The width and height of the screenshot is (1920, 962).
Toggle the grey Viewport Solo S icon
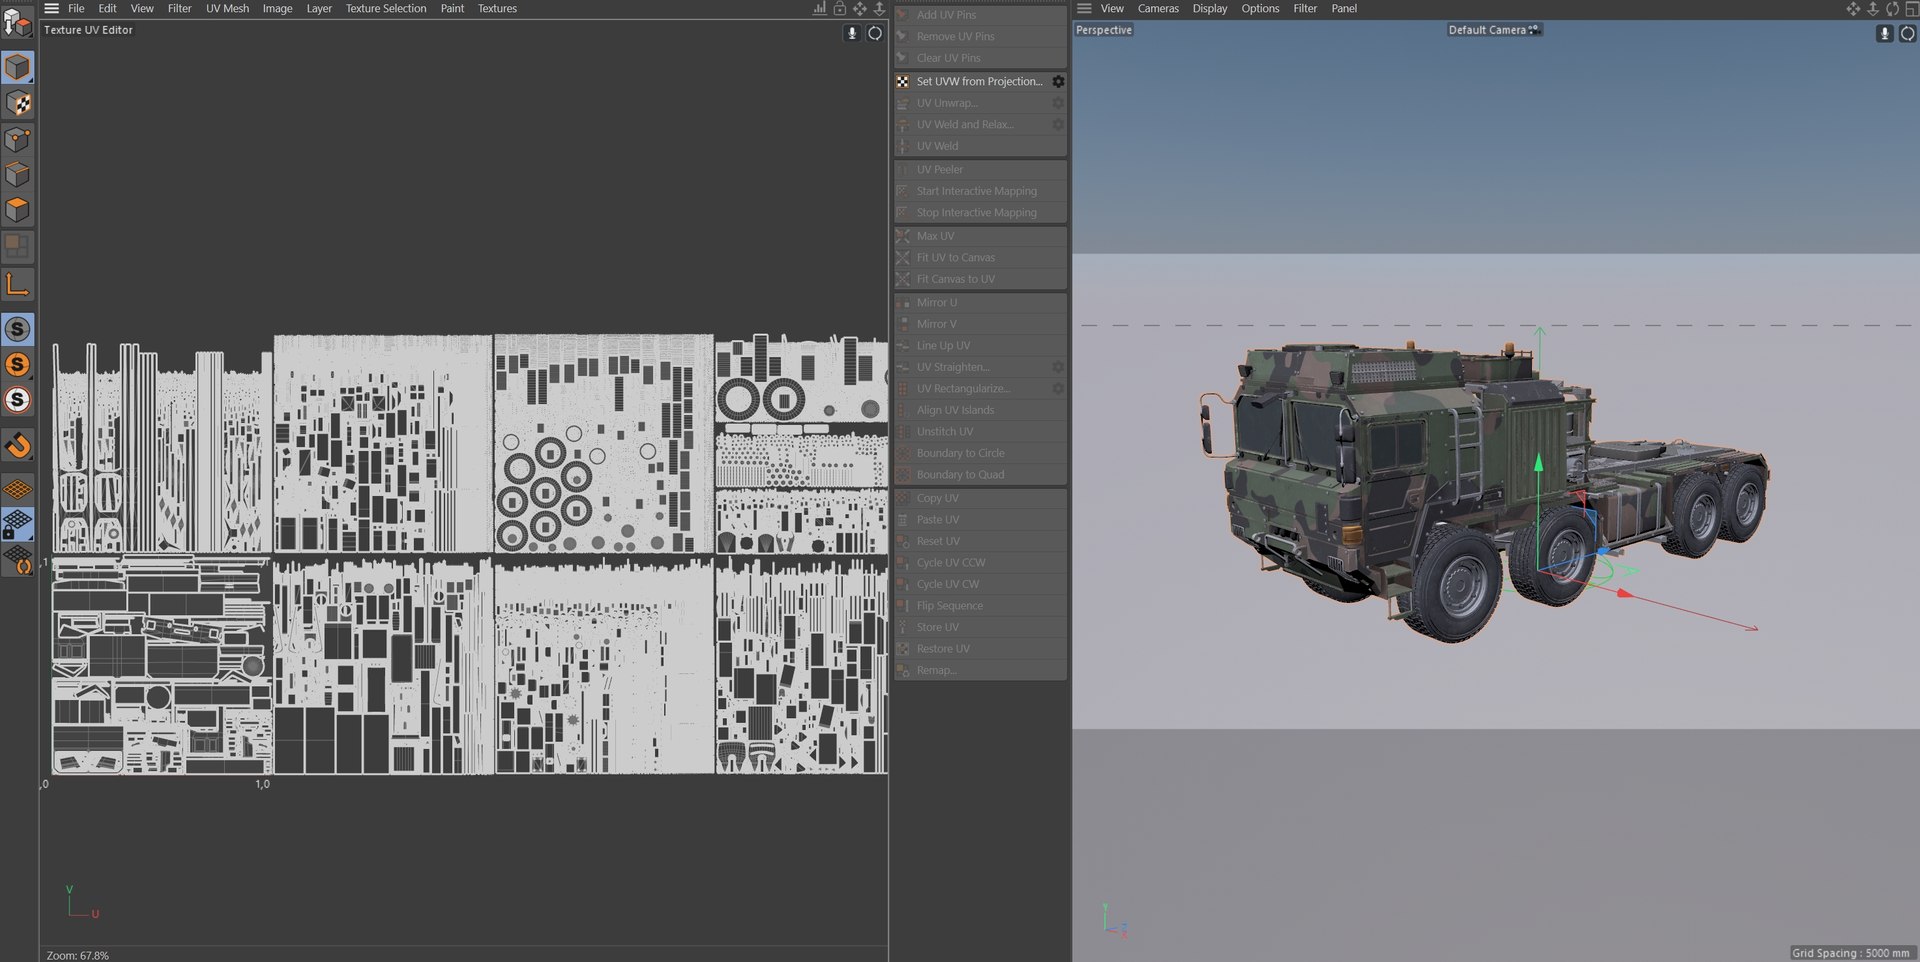[x=17, y=329]
